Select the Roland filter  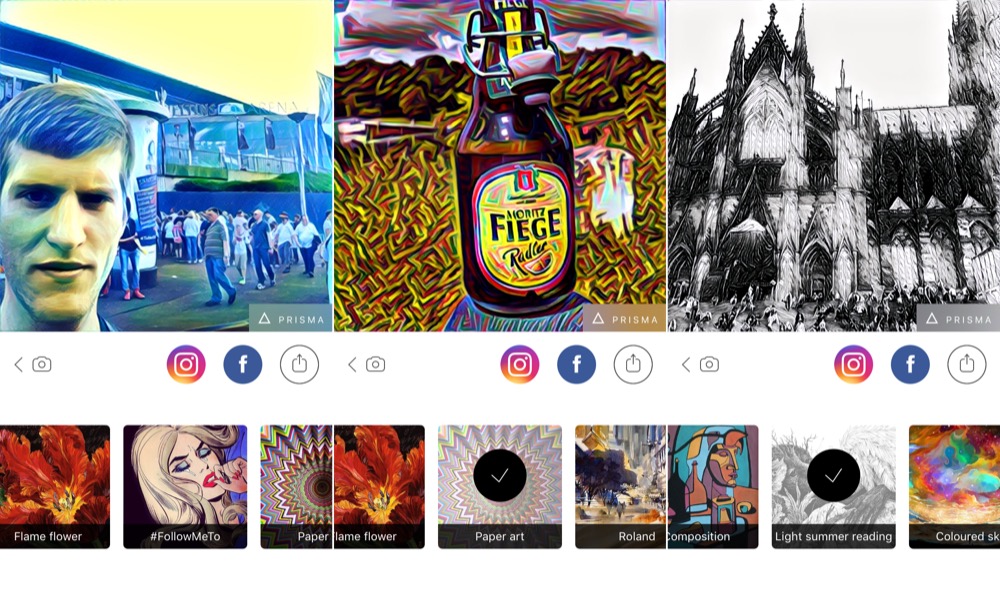click(621, 487)
